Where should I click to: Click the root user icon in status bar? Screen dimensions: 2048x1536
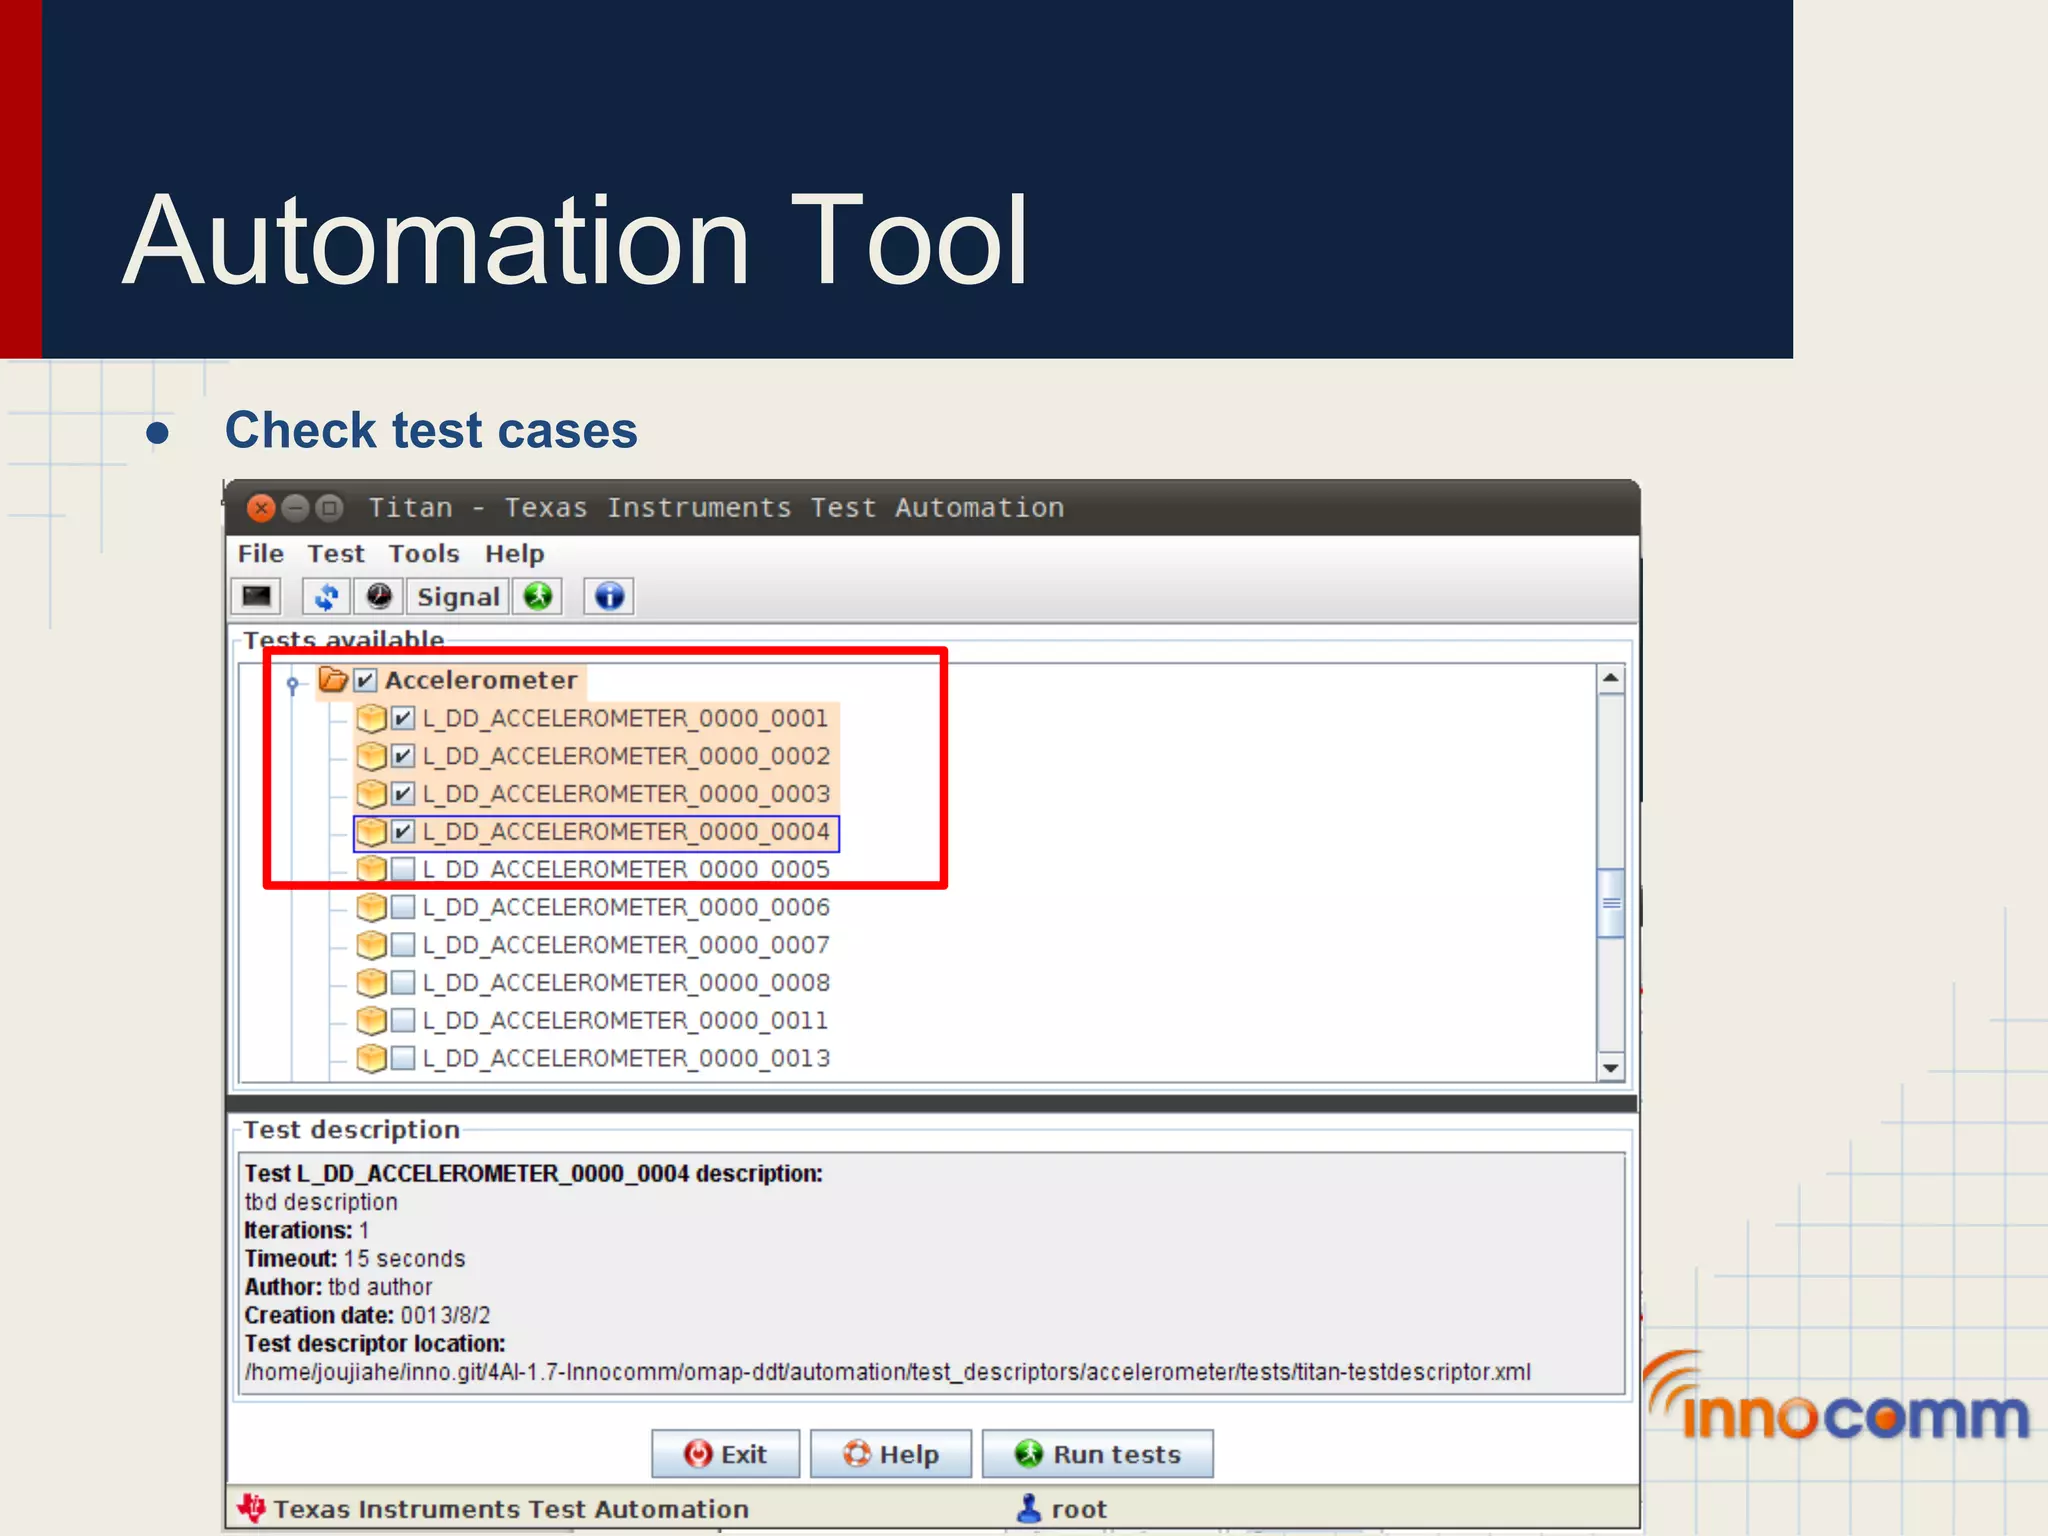(1028, 1508)
